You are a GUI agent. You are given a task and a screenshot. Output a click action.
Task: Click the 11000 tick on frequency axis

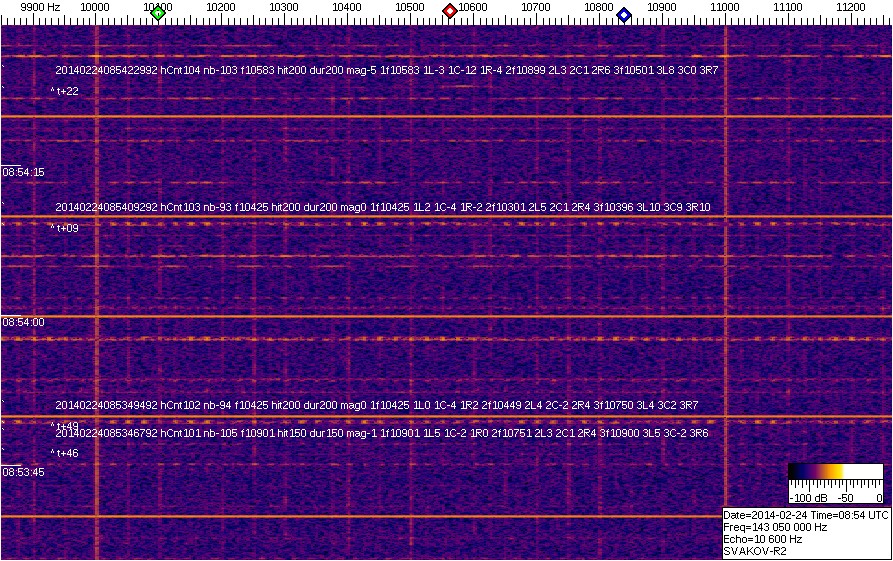click(x=724, y=7)
